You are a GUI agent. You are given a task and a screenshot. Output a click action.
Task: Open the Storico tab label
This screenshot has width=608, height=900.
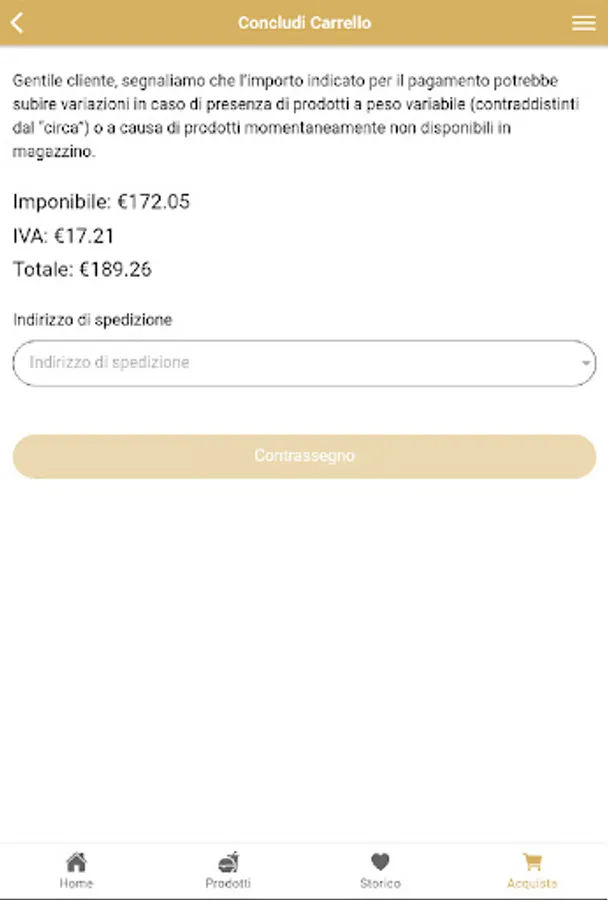380,884
